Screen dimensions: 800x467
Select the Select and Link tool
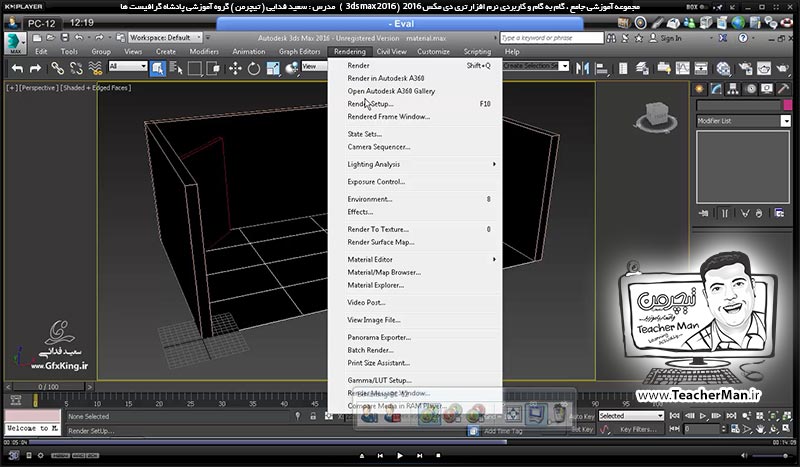57,68
